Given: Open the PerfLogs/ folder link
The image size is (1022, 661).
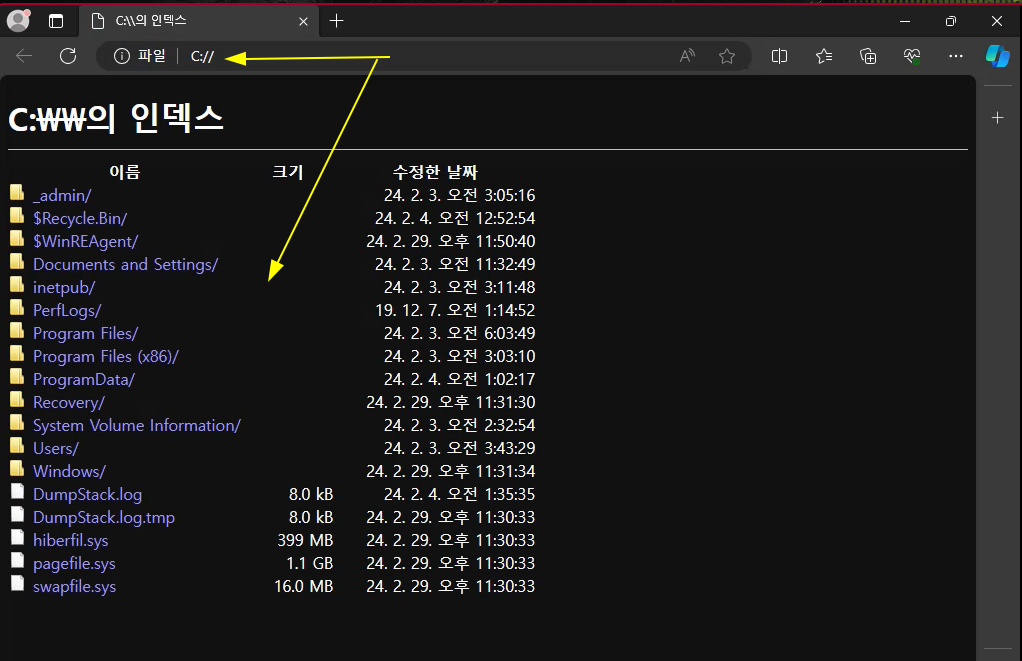Looking at the screenshot, I should point(67,311).
